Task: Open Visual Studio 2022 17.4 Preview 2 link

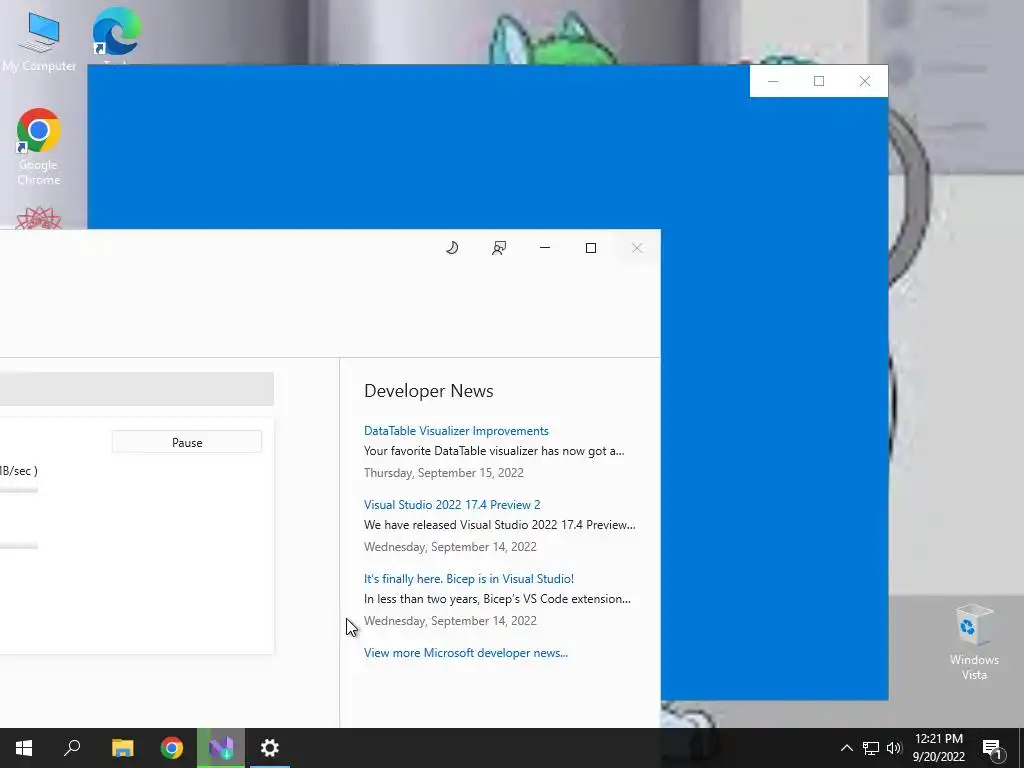Action: (452, 505)
